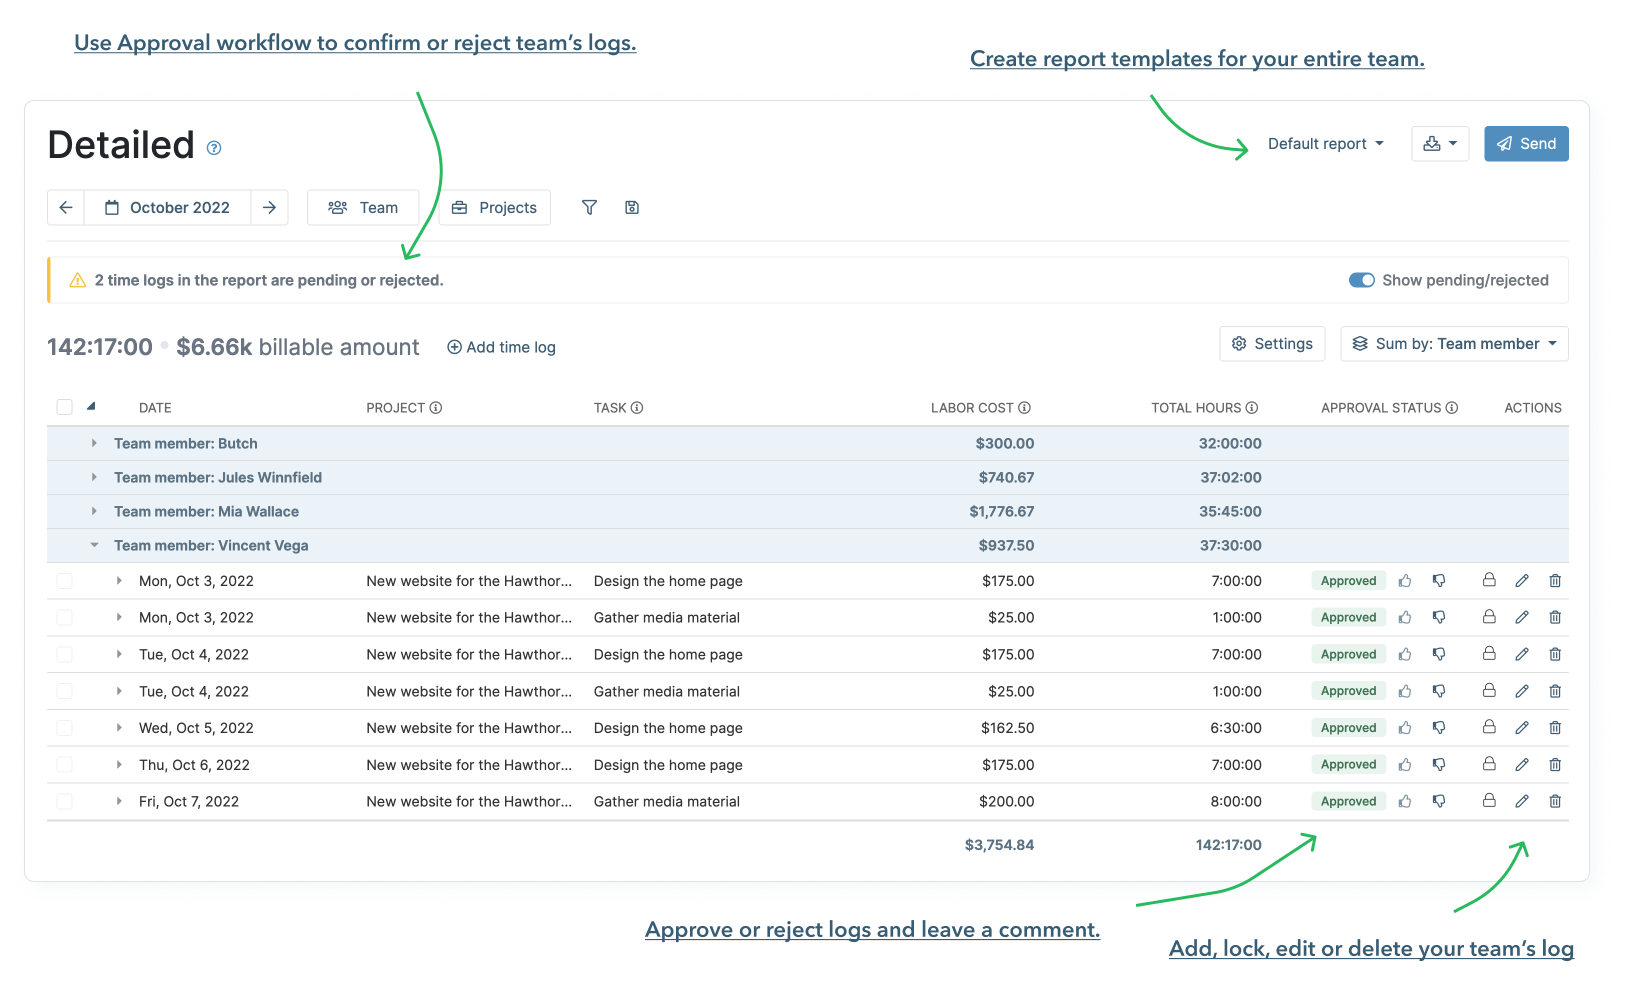Reject the Wed, Oct 5 log thumbs down
The width and height of the screenshot is (1626, 1000).
(1439, 728)
